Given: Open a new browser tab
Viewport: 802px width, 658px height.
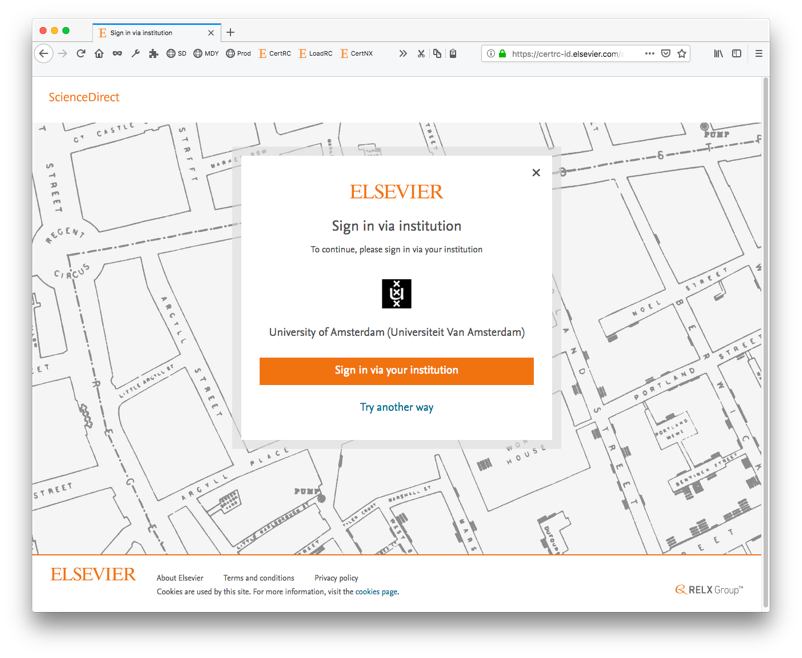Looking at the screenshot, I should [x=231, y=32].
